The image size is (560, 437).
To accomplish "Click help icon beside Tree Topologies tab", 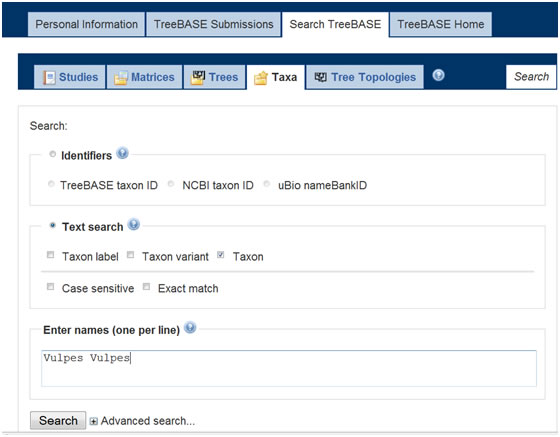I will pos(438,75).
